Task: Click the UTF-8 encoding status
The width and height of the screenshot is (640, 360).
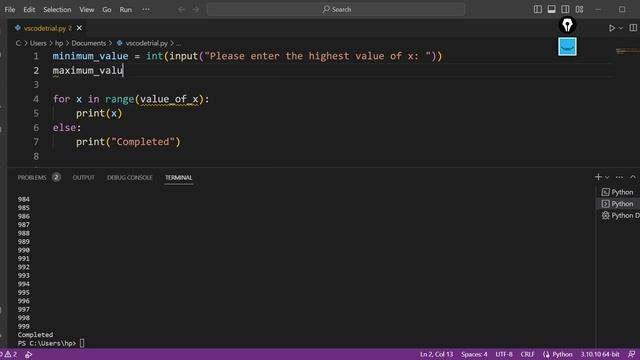Action: [504, 354]
